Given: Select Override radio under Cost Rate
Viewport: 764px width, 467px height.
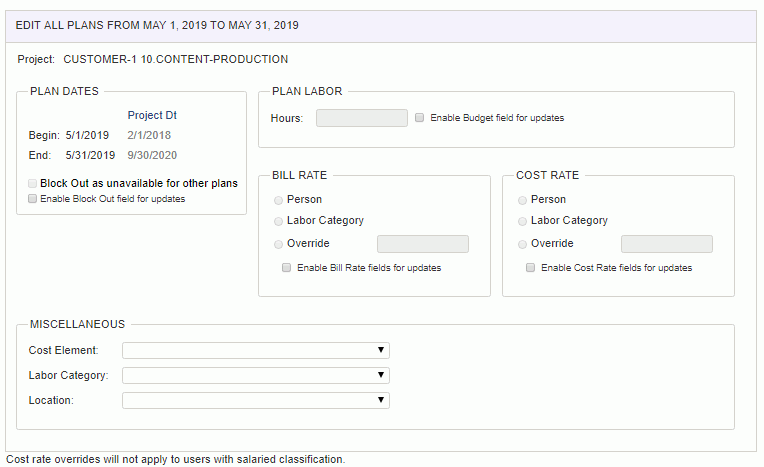Looking at the screenshot, I should [522, 244].
